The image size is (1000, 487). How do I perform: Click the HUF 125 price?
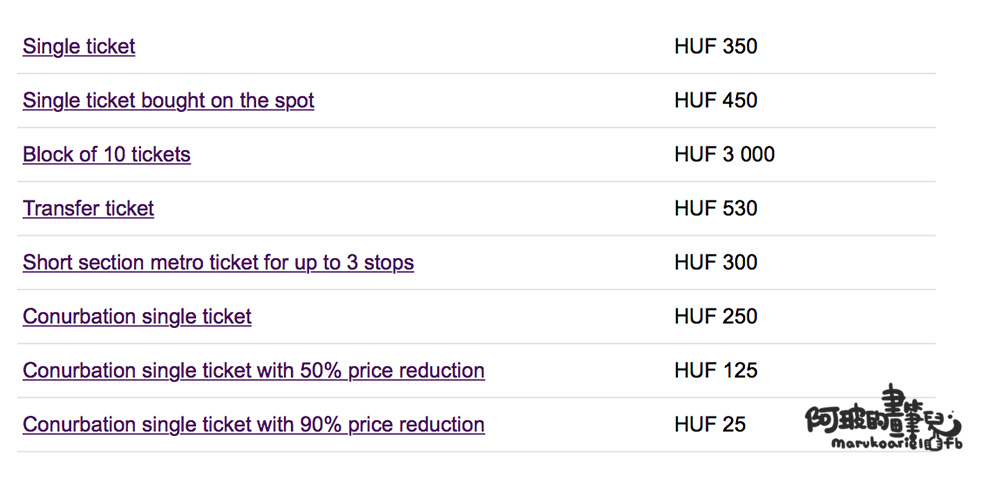[x=716, y=370]
